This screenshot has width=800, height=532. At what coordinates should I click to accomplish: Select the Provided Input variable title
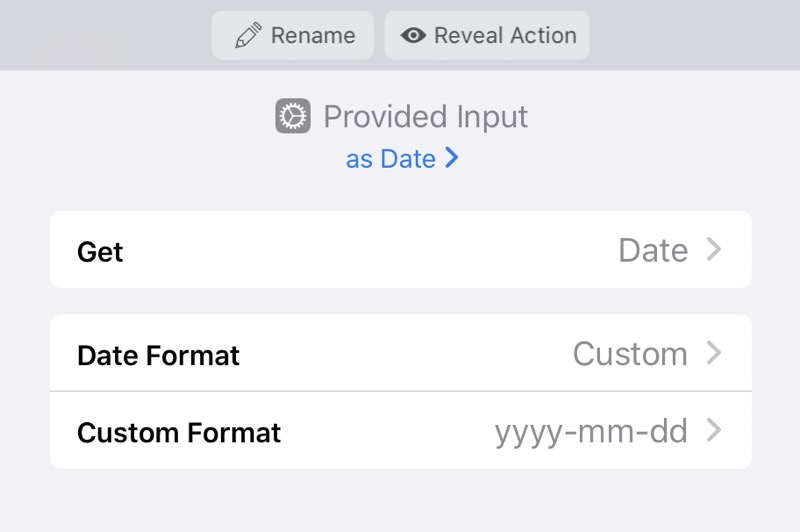pyautogui.click(x=425, y=117)
